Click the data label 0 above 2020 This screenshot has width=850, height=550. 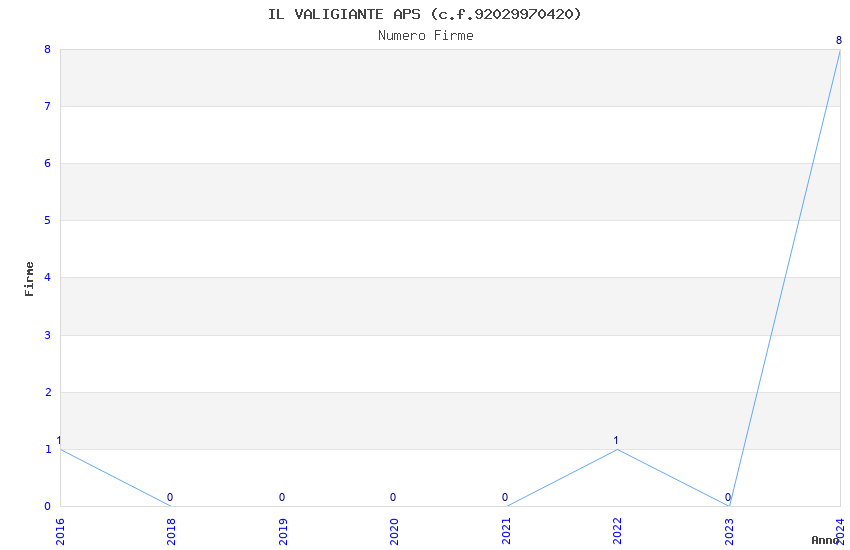393,497
